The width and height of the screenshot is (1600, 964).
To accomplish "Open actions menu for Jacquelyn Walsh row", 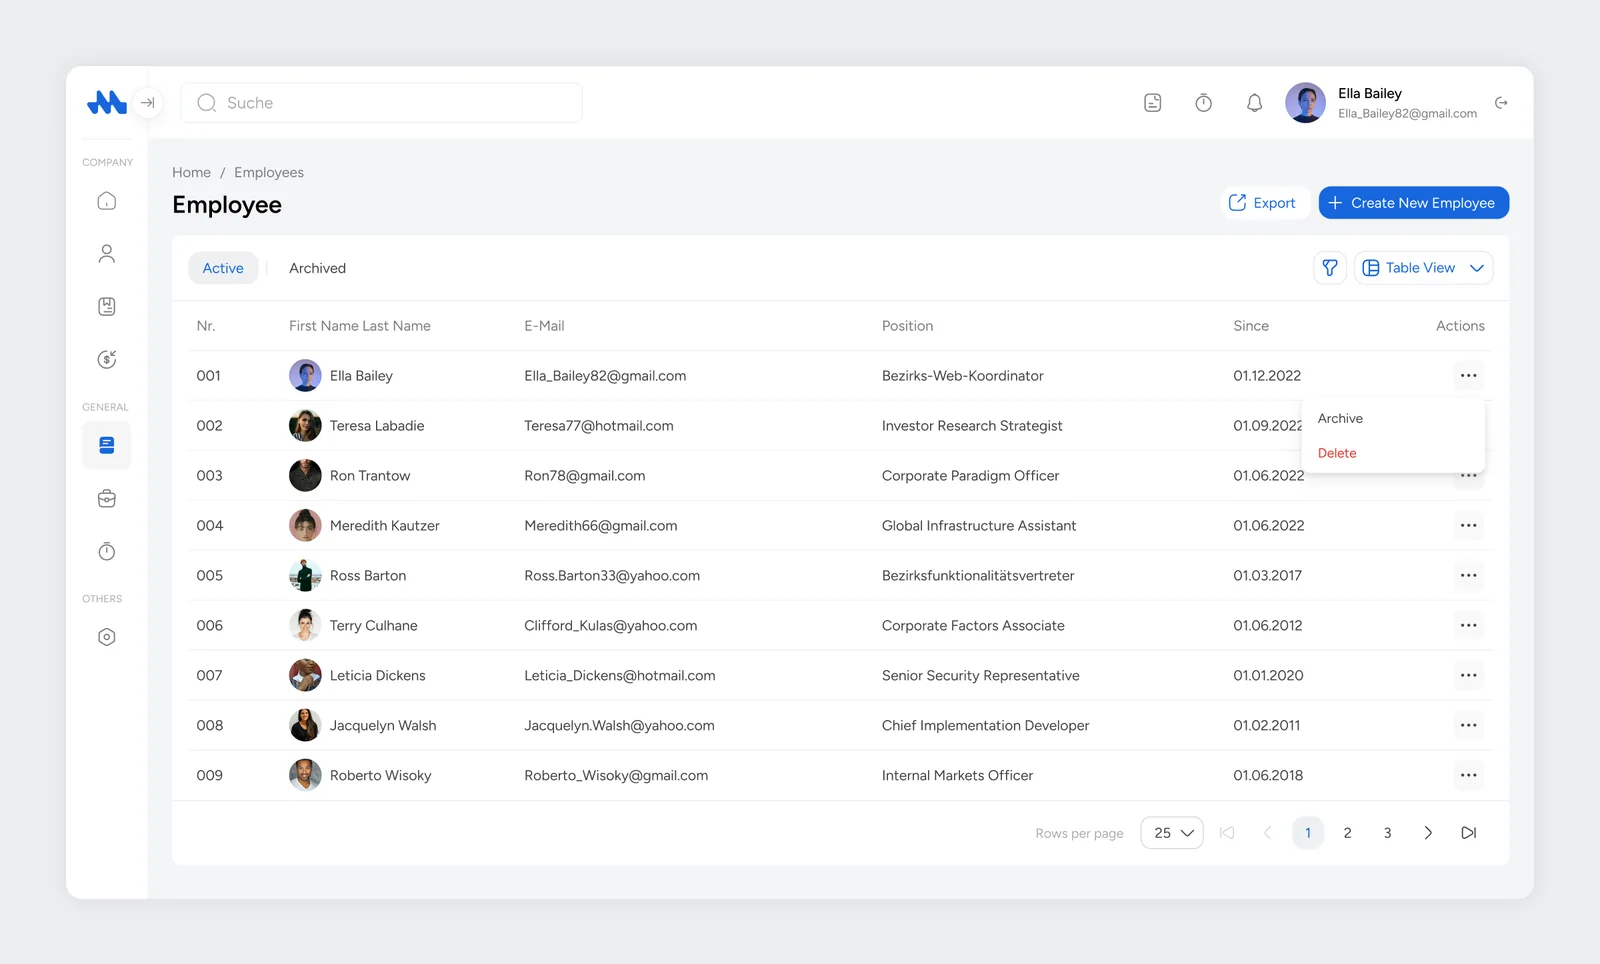I will tap(1468, 726).
